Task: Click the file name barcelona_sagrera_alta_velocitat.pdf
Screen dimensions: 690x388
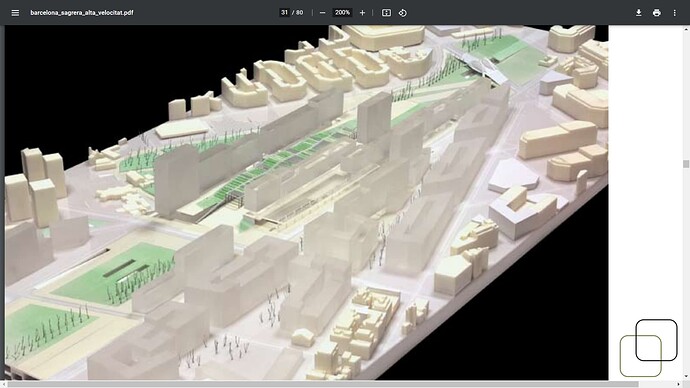Action: (x=82, y=13)
